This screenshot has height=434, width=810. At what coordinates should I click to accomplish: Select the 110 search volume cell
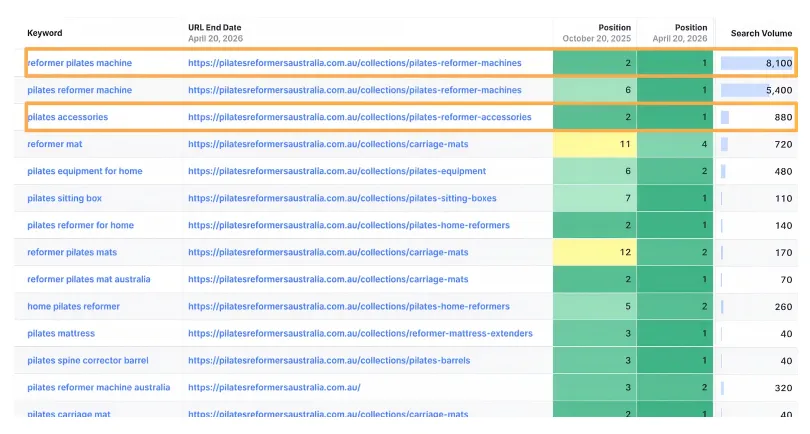click(757, 198)
